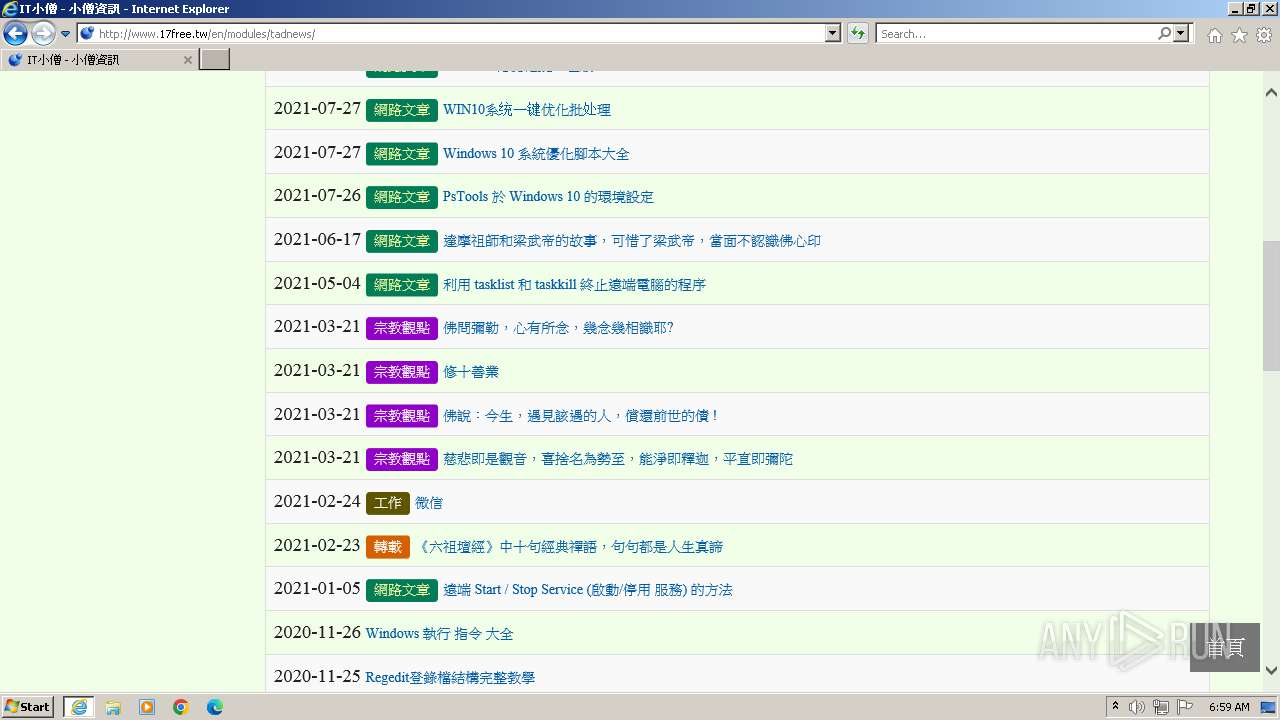Image resolution: width=1280 pixels, height=720 pixels.
Task: Open Action Center flag tray icon
Action: (x=1185, y=707)
